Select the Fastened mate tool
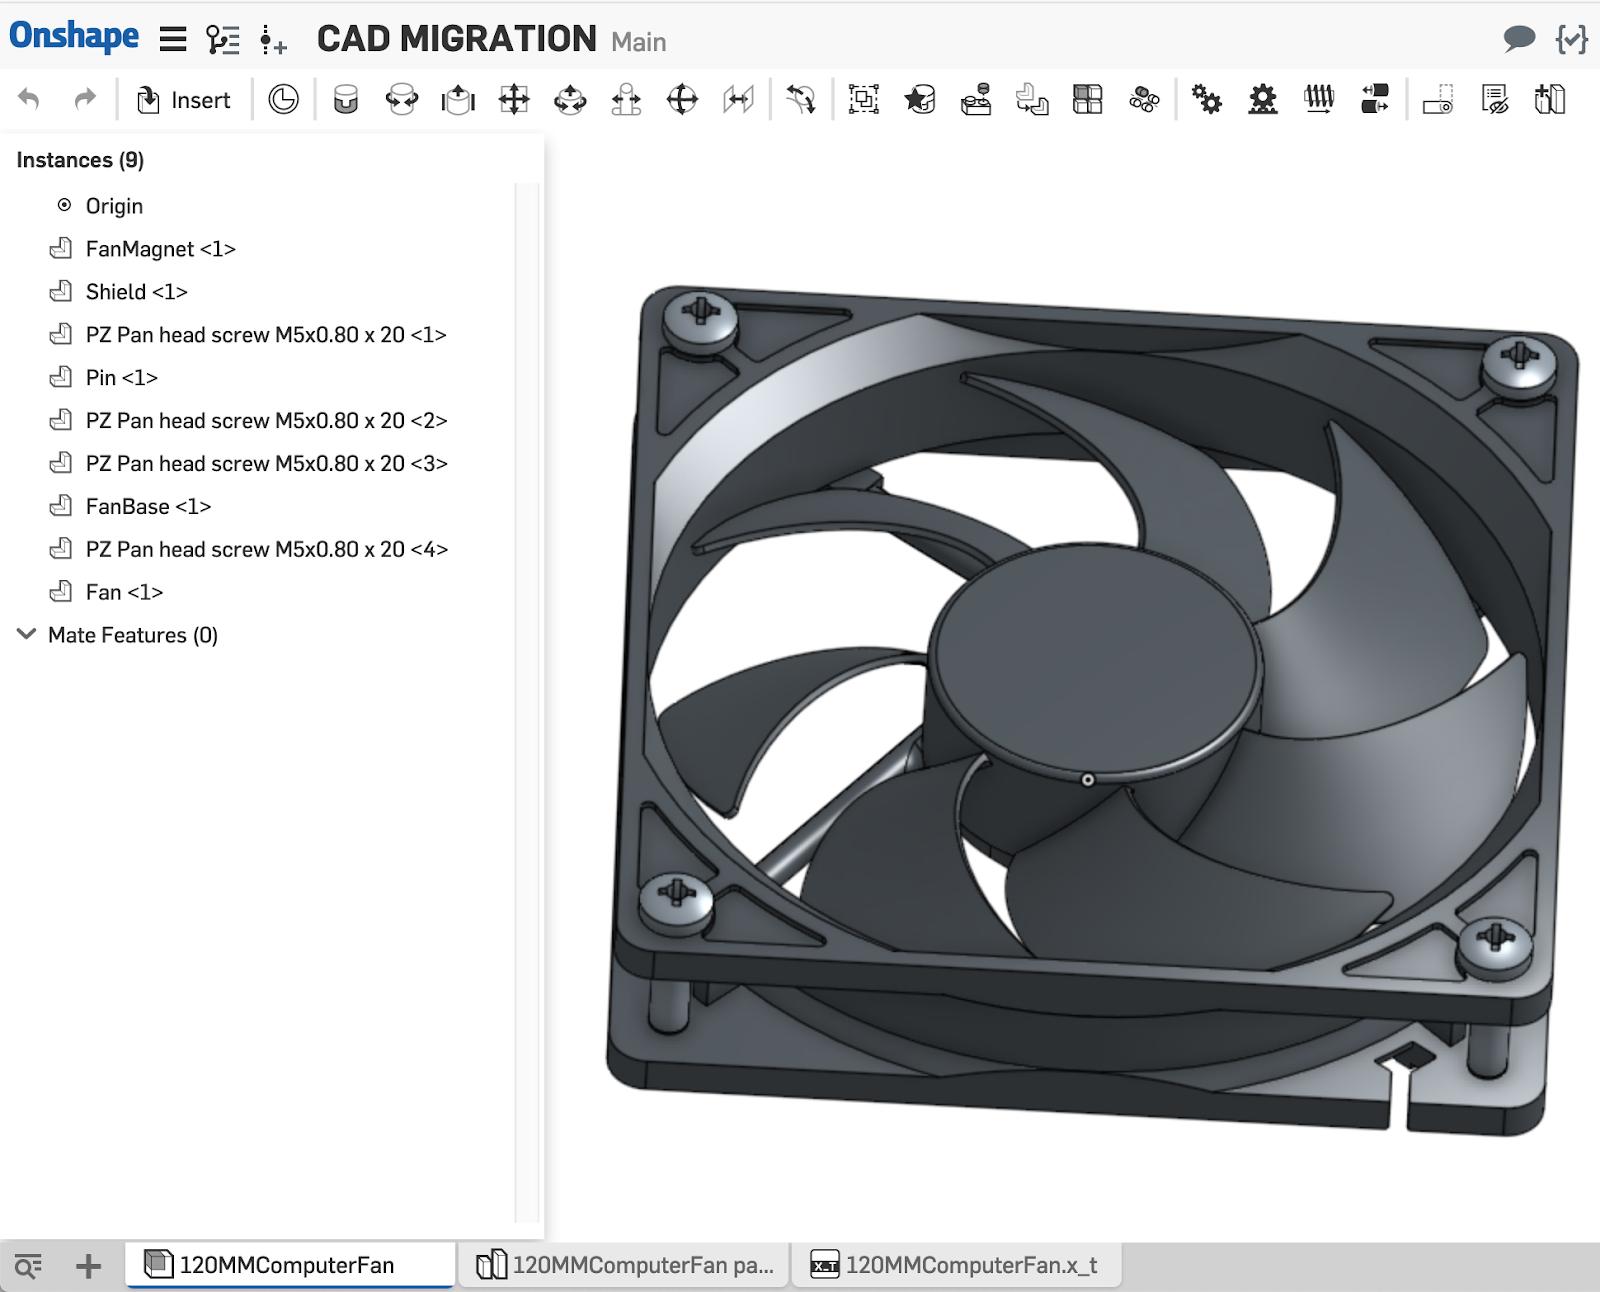This screenshot has width=1600, height=1292. click(345, 100)
